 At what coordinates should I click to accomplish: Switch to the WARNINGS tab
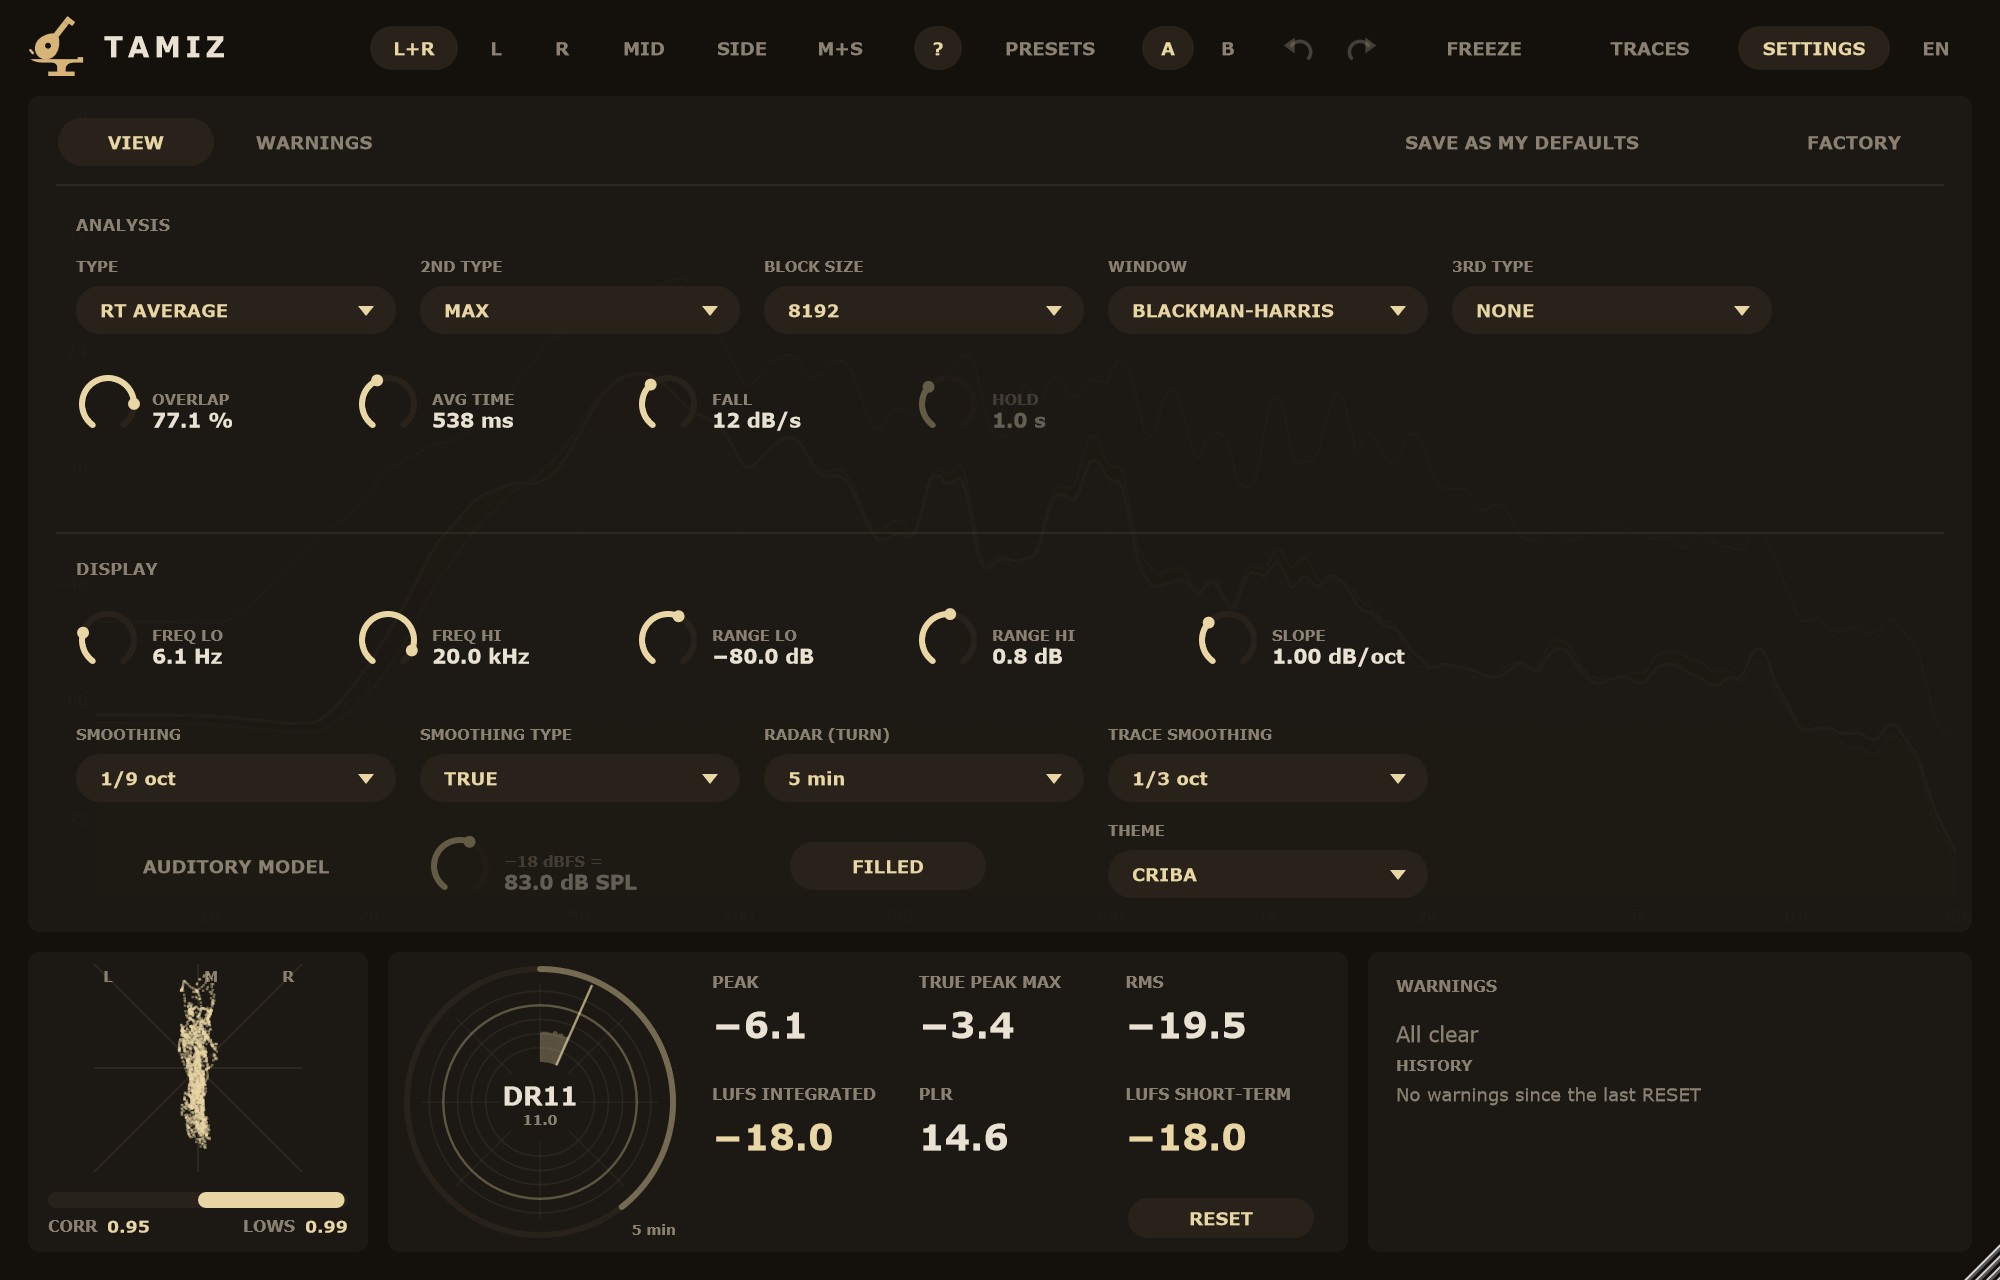click(314, 142)
